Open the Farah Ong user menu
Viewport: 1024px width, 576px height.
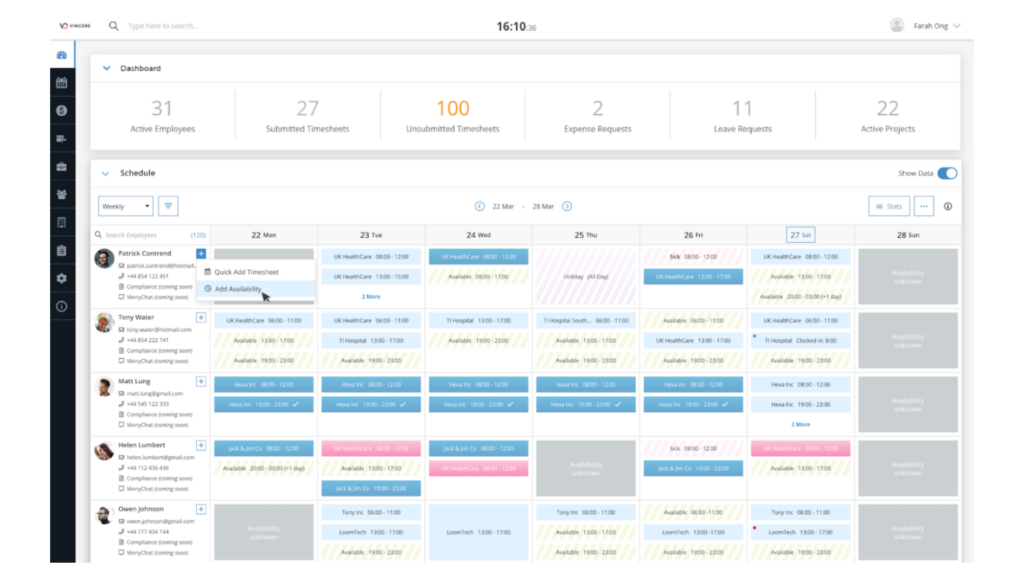pyautogui.click(x=925, y=26)
